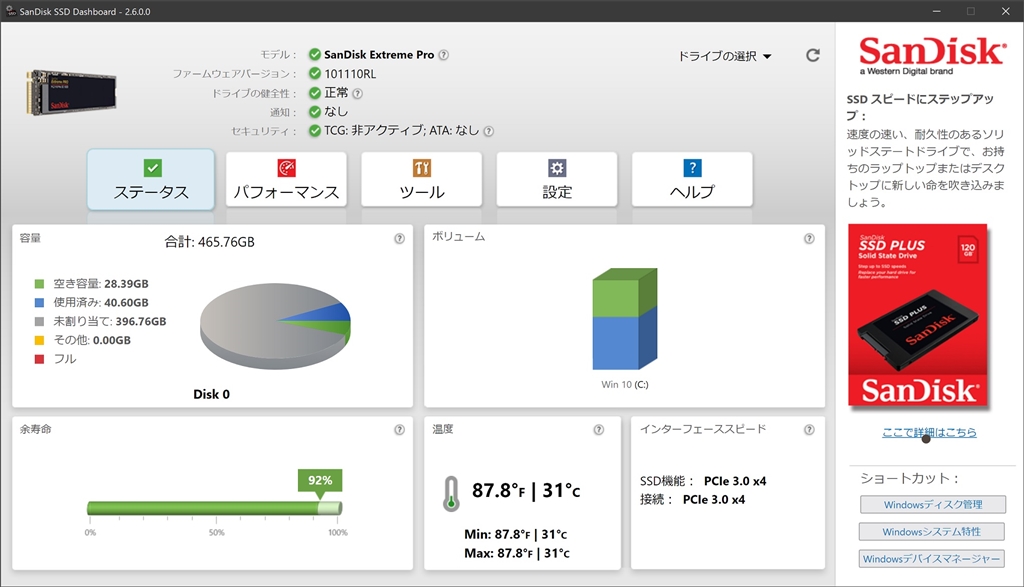Click the Min: 87.8°F | 31°C reading

[x=515, y=534]
